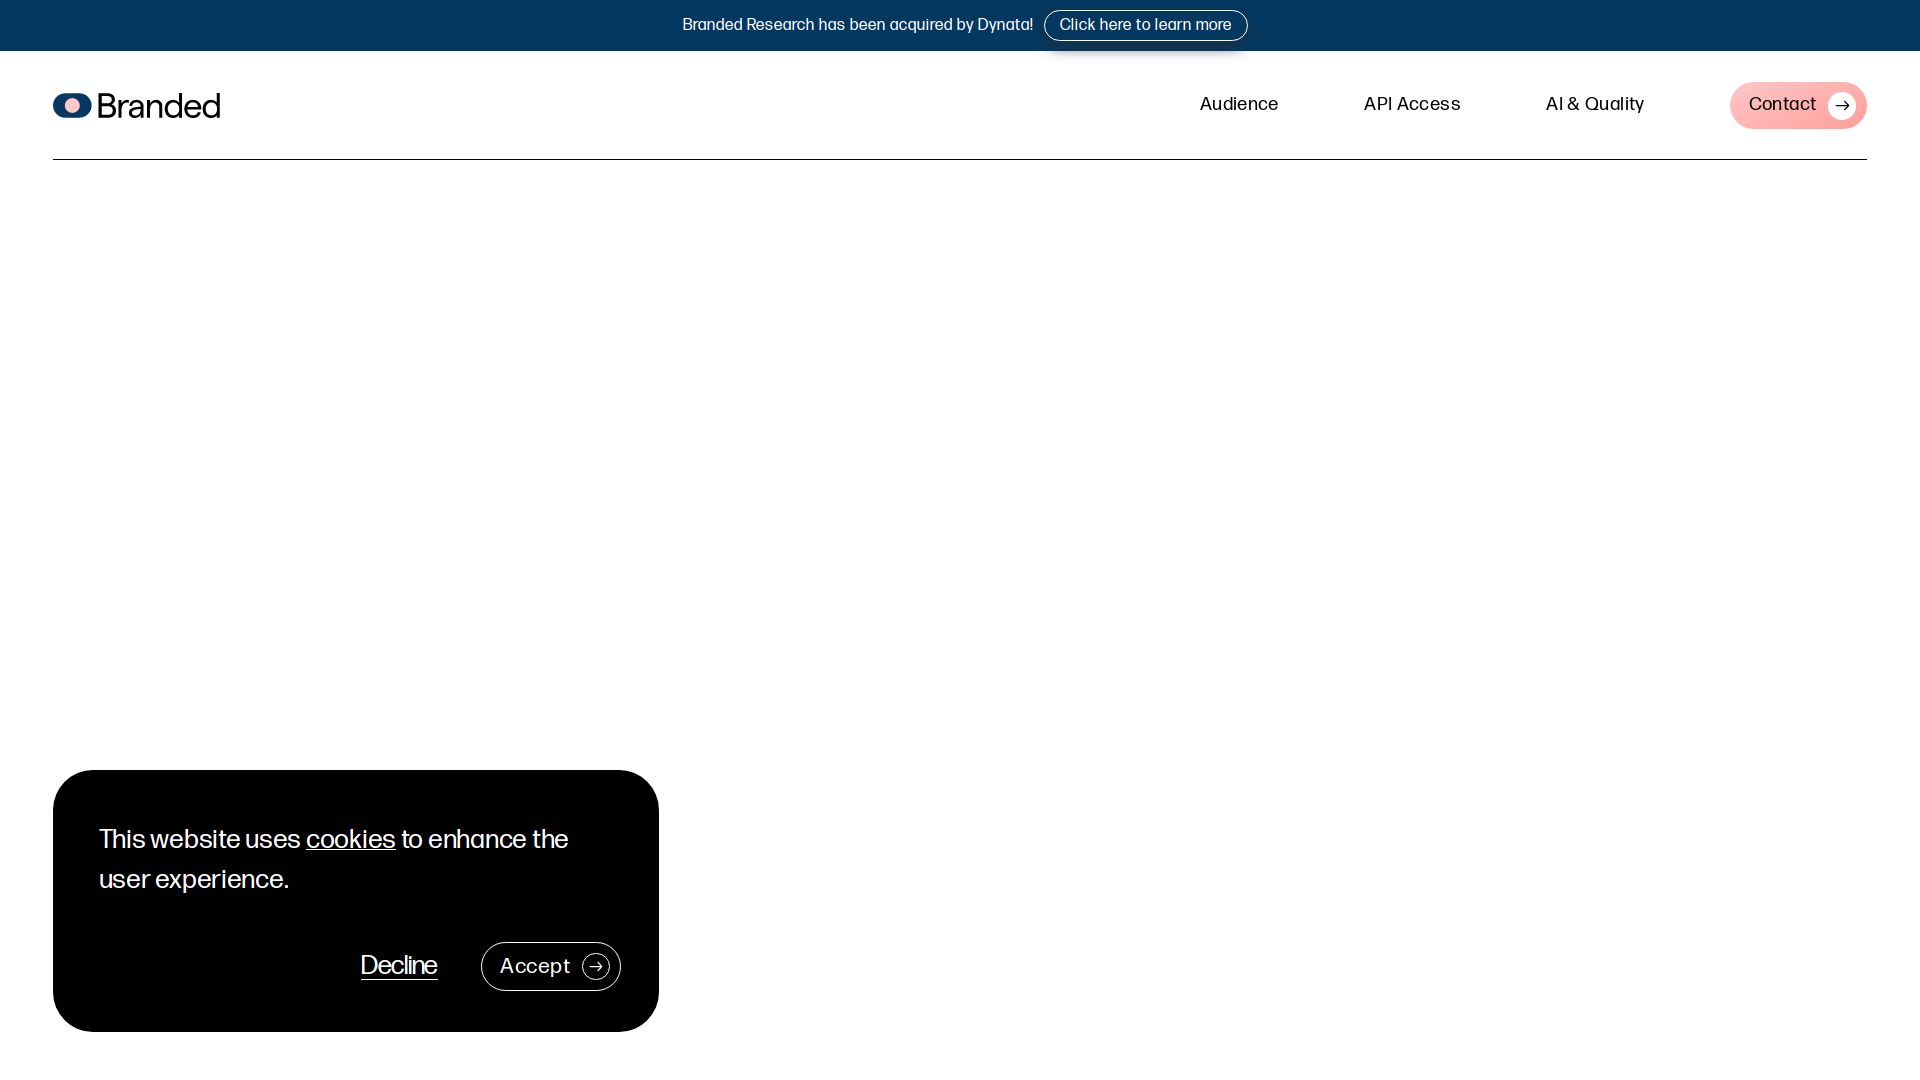Viewport: 1920px width, 1080px height.
Task: Open the API Access menu item
Action: [1411, 104]
